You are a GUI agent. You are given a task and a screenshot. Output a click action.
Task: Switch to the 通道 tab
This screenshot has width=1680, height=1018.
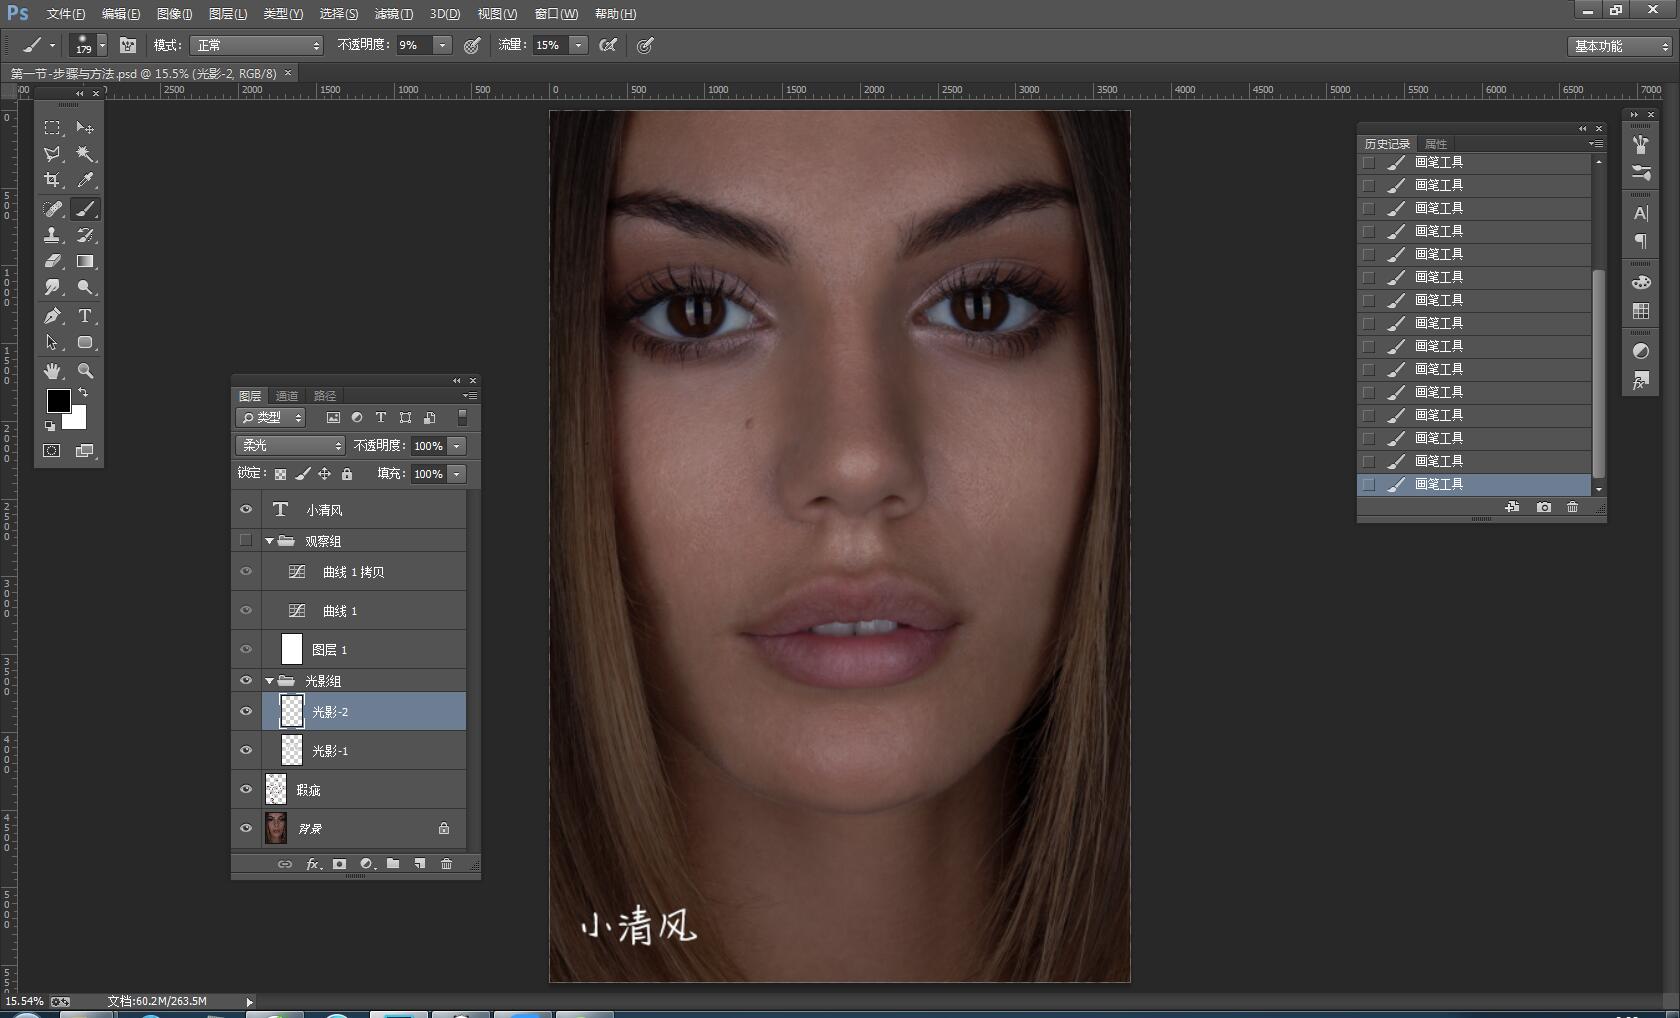point(287,396)
